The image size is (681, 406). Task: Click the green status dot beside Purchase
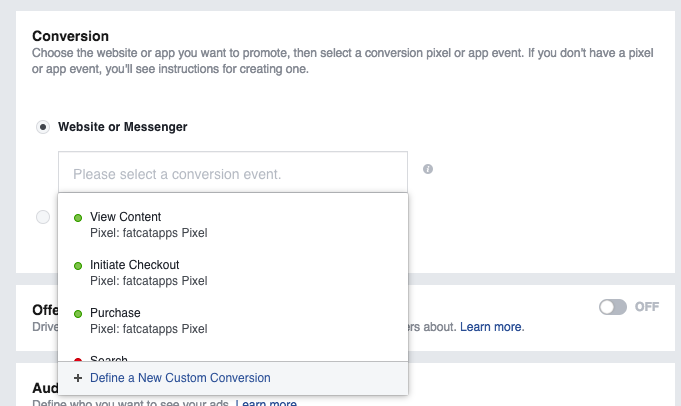(78, 314)
